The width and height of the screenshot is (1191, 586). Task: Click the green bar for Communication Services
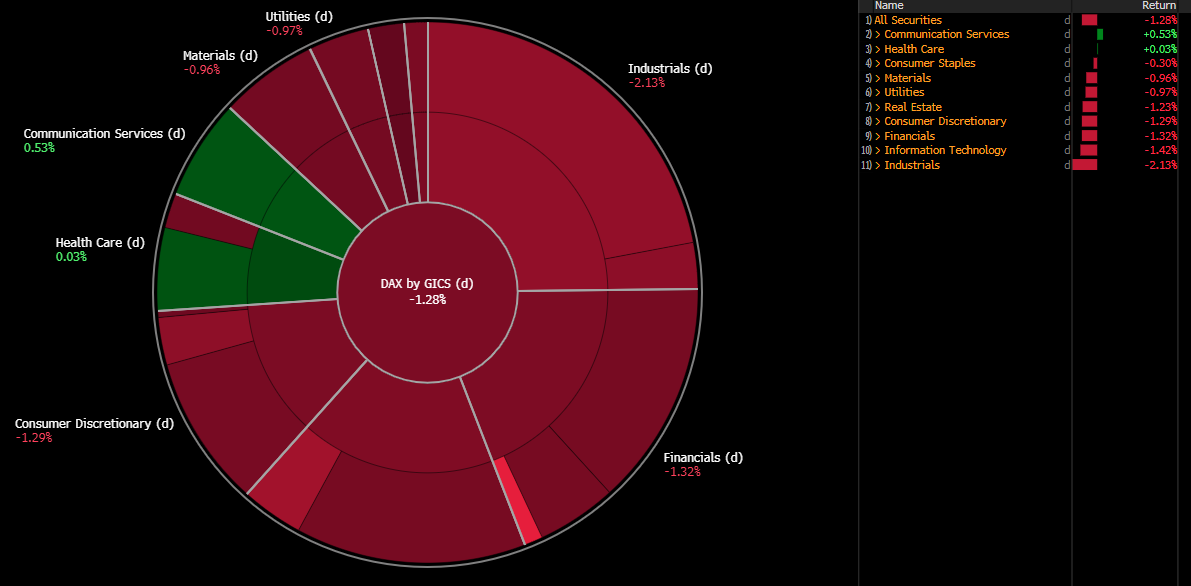1100,34
